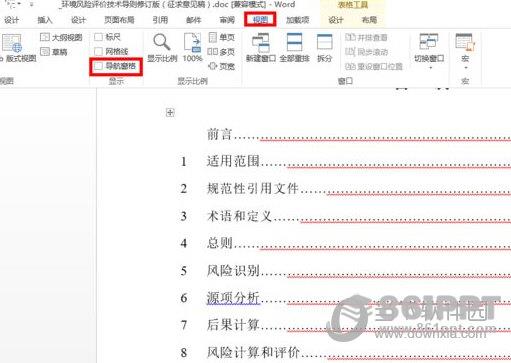This screenshot has height=363, width=511.
Task: Click the table move handle plus icon
Action: click(170, 113)
